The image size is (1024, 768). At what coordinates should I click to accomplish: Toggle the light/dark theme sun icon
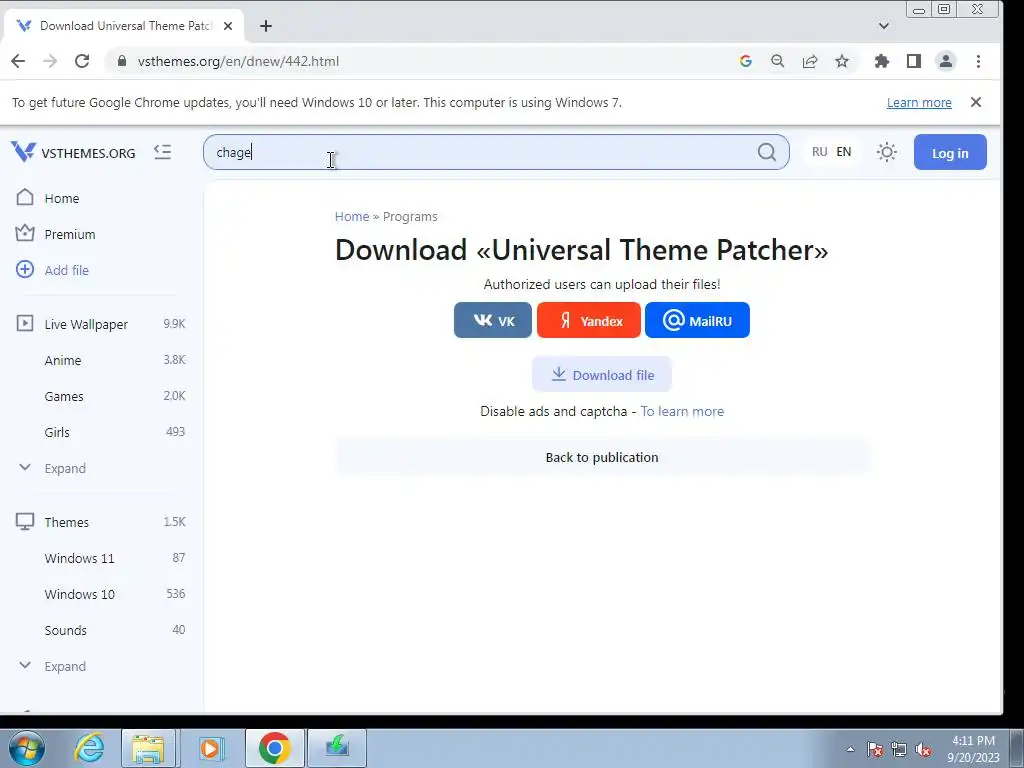[x=886, y=152]
